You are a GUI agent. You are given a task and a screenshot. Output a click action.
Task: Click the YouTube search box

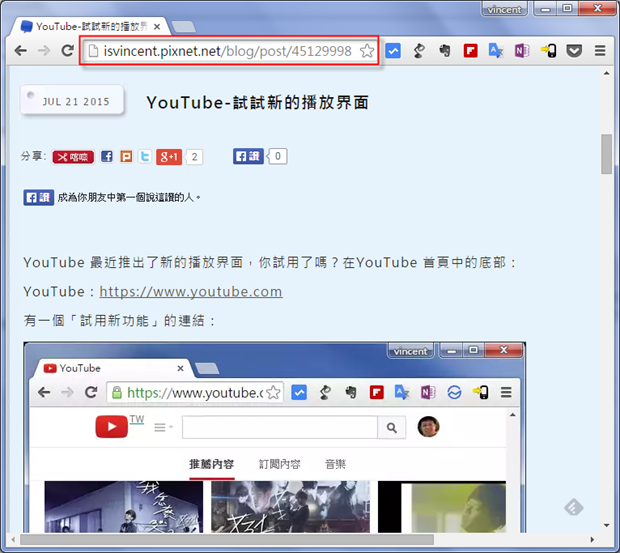280,427
